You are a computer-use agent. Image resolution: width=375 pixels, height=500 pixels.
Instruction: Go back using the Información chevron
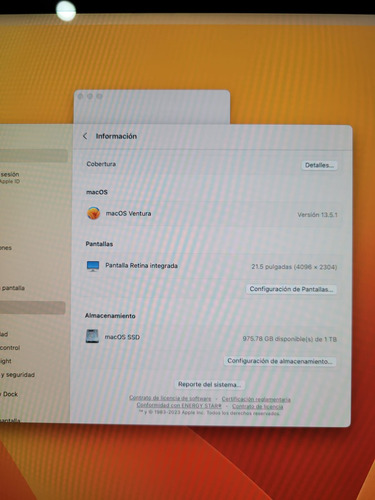point(85,136)
